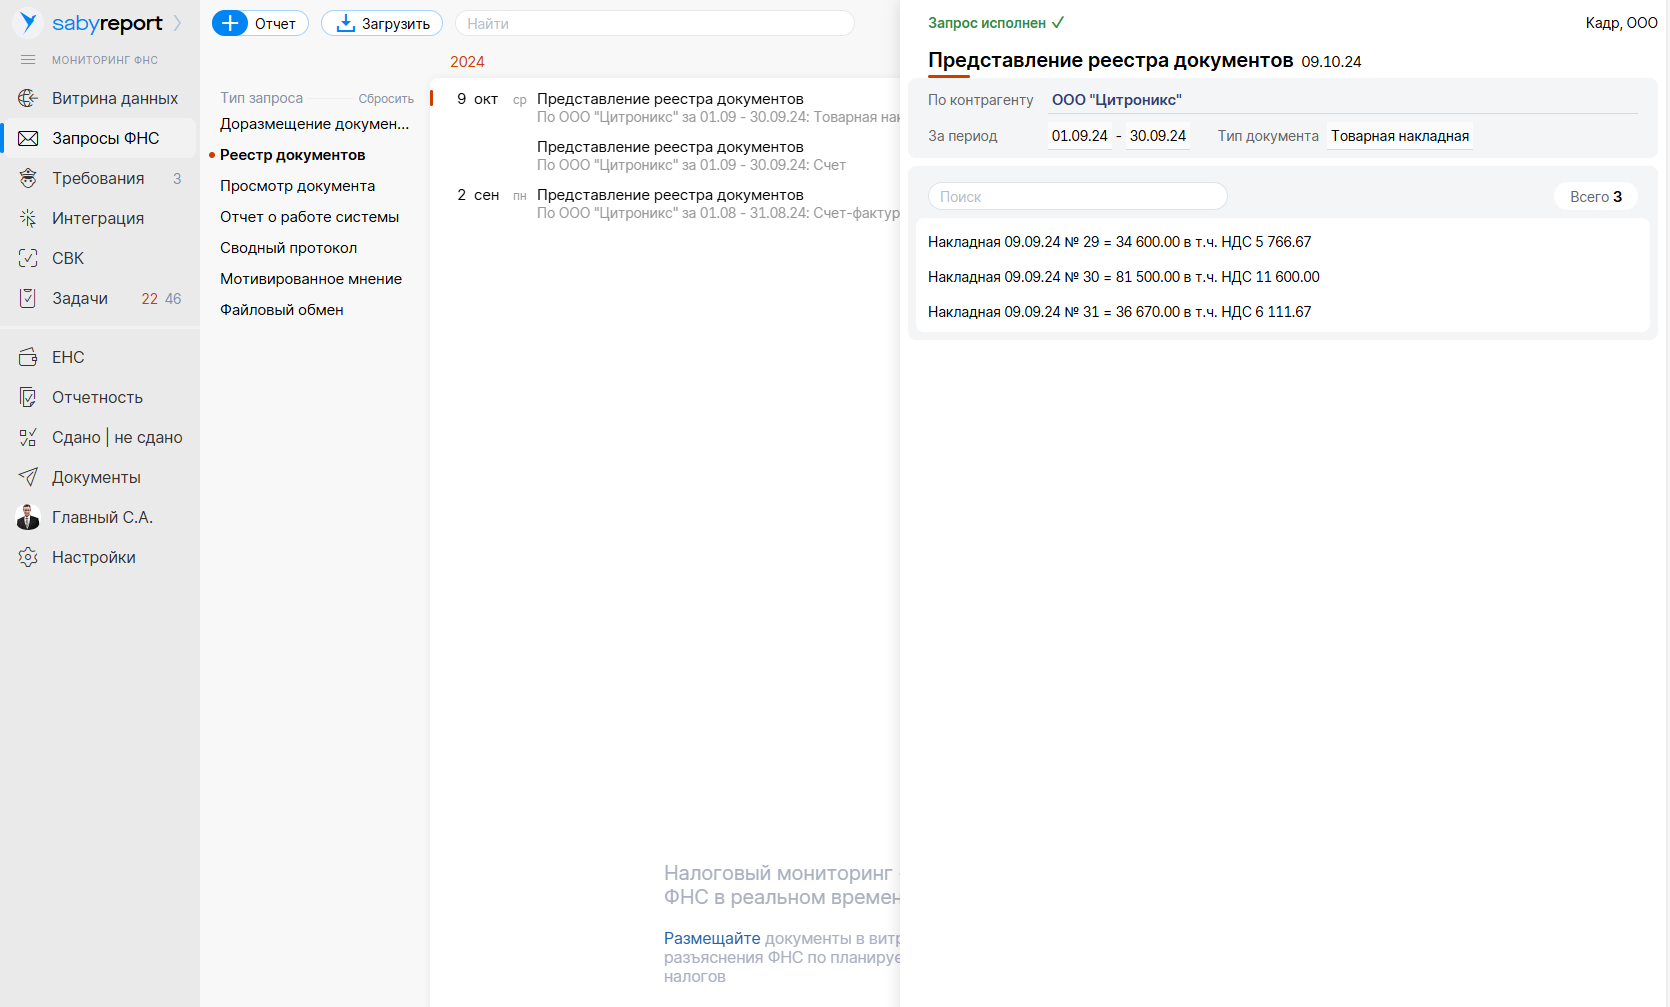Click the Документы paper-plane icon

[x=28, y=477]
